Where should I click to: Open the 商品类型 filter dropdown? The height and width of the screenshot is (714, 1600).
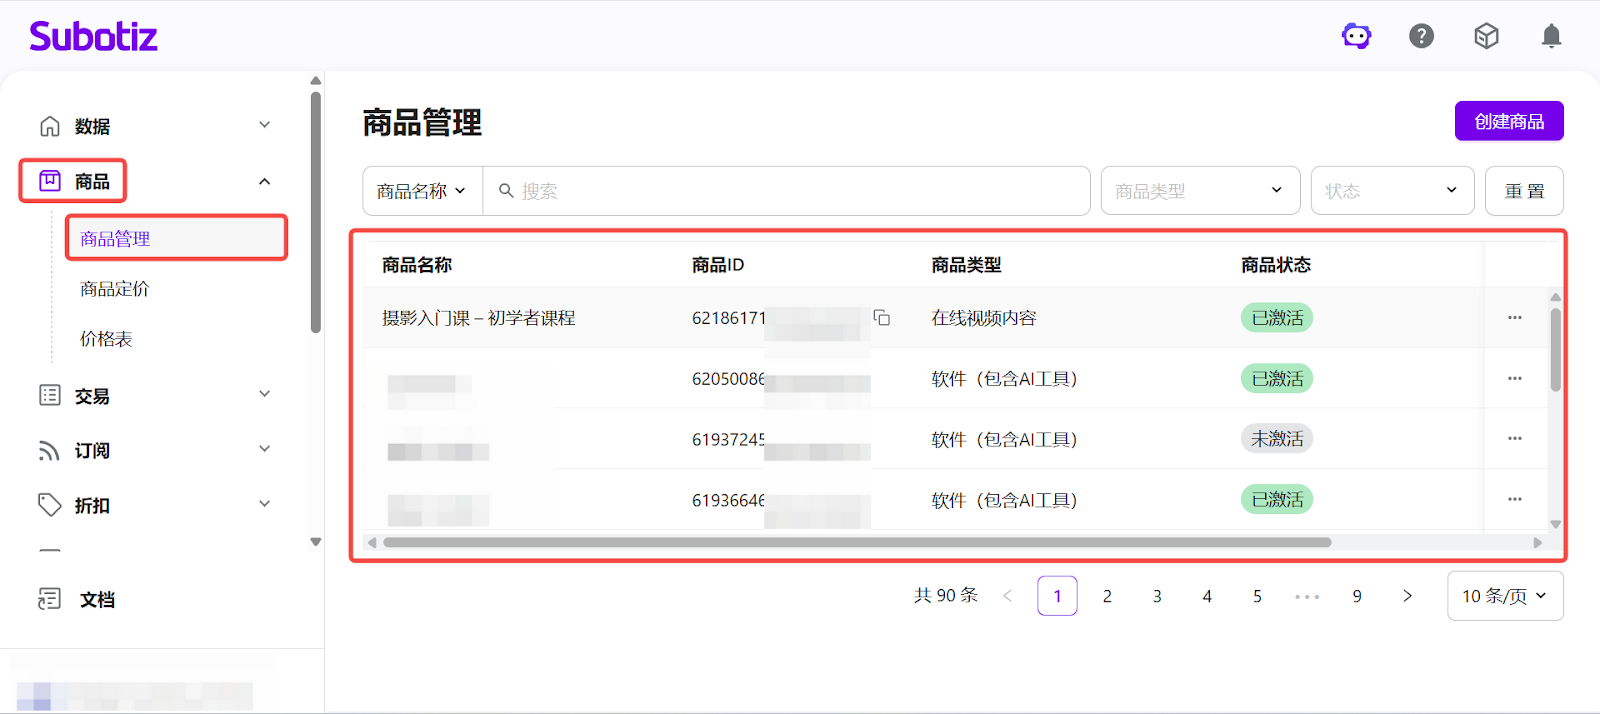pyautogui.click(x=1199, y=191)
